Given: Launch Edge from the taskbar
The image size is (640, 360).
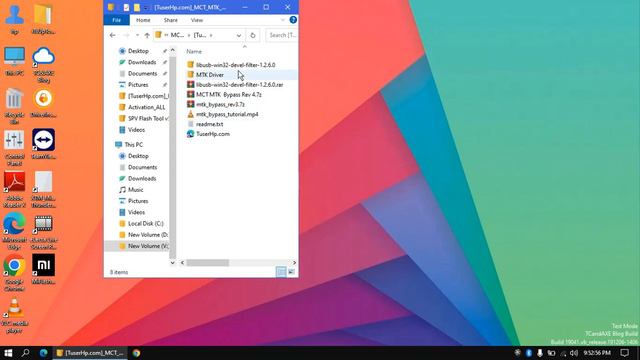Looking at the screenshot, I should (x=43, y=353).
